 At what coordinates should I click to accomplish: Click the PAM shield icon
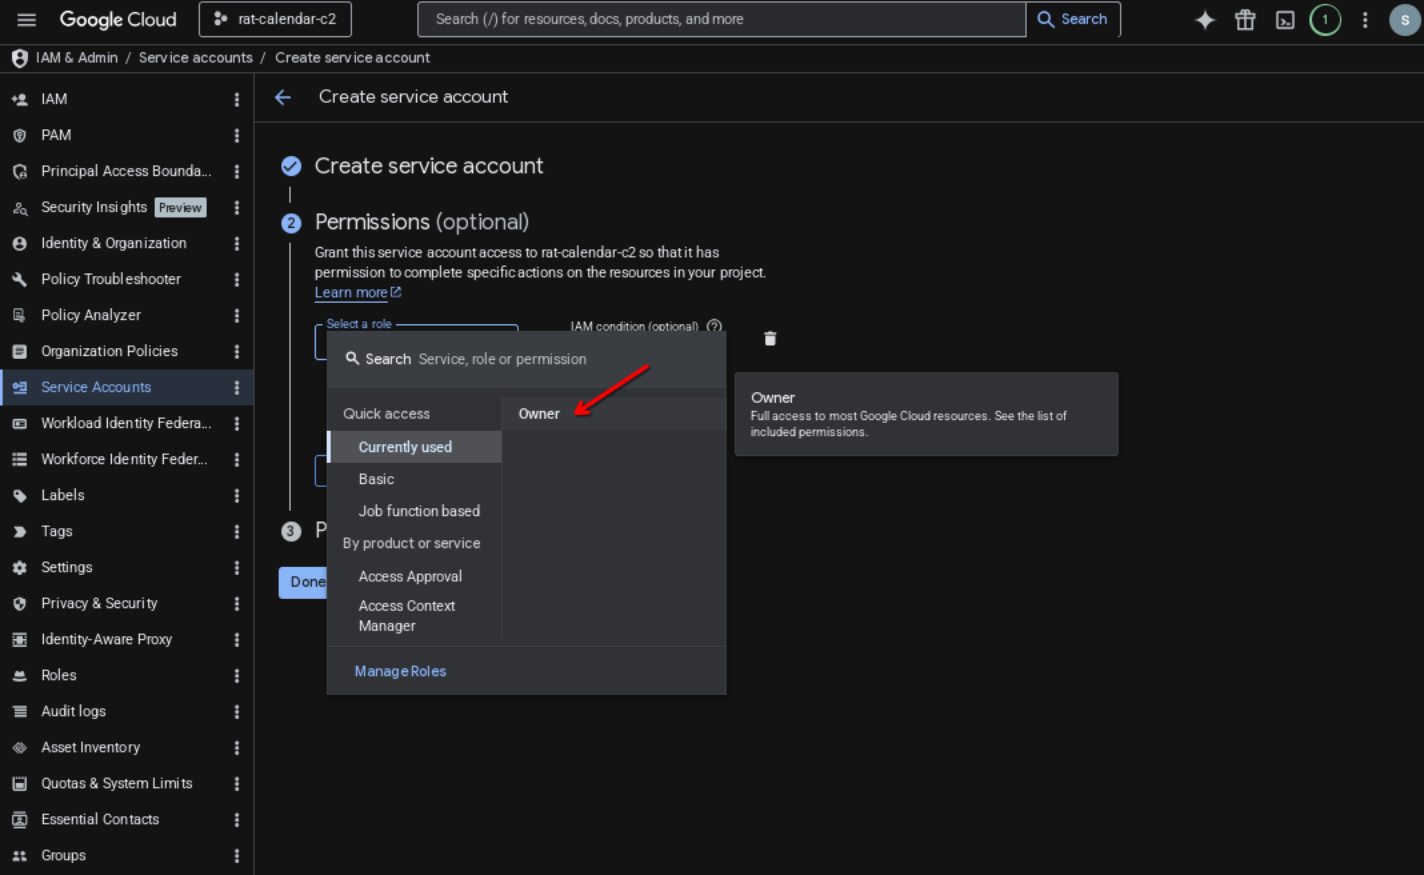tap(19, 135)
